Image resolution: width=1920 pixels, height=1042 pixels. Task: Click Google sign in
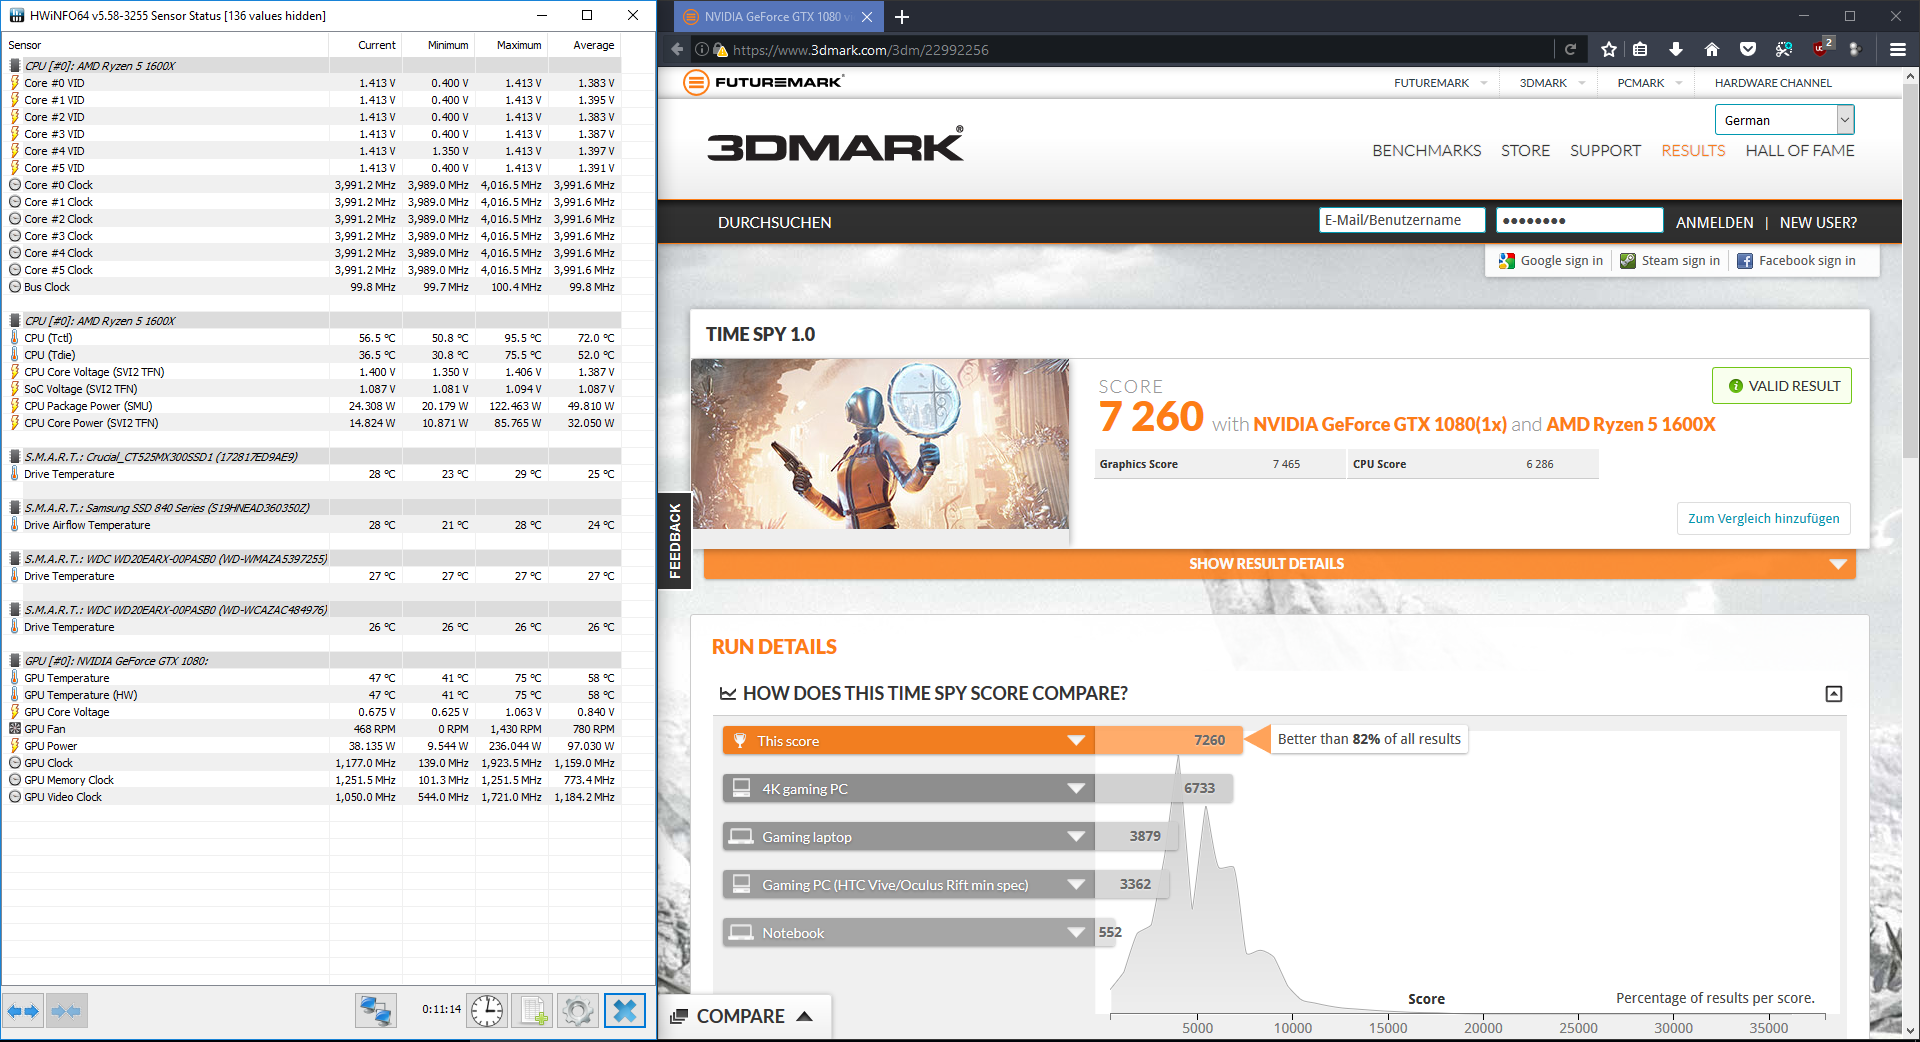pos(1551,261)
